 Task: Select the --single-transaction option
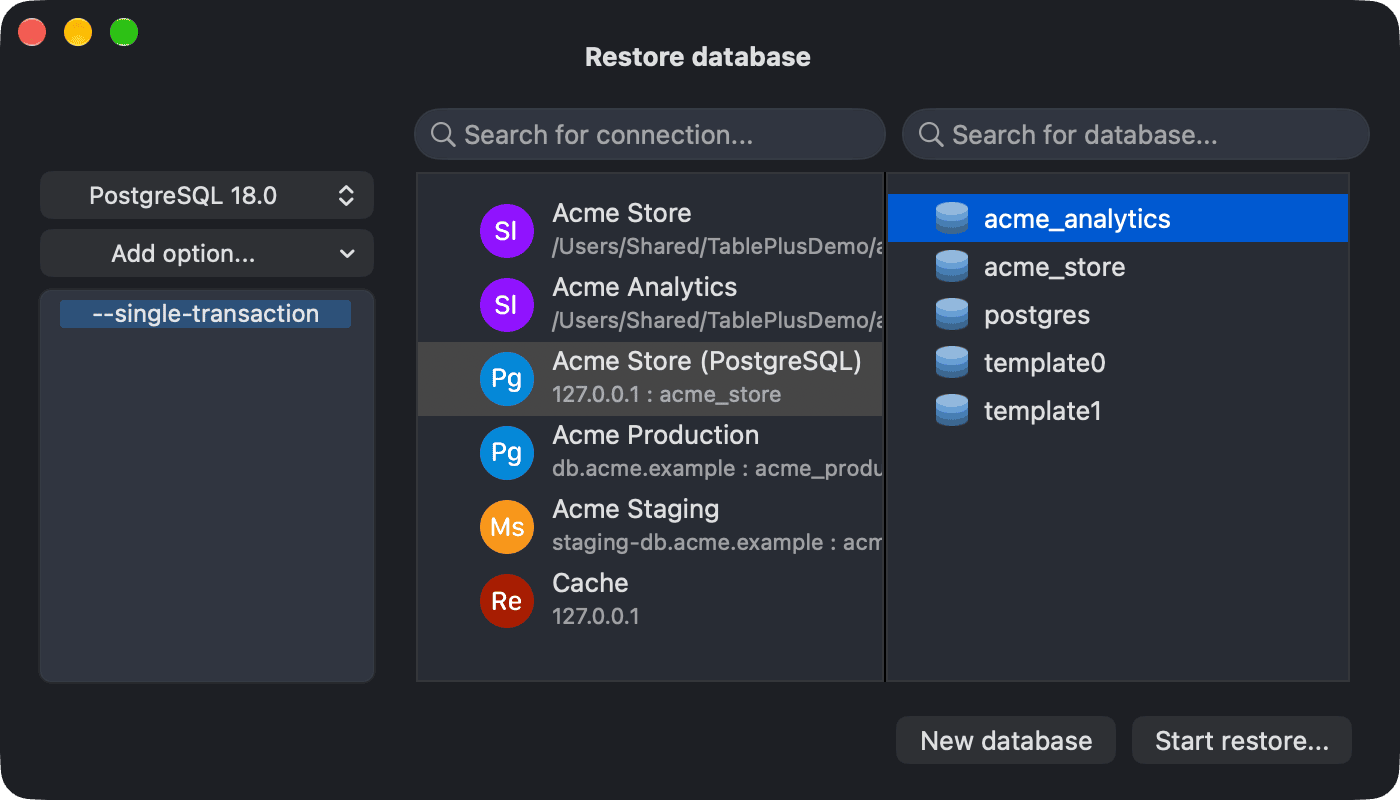click(x=205, y=314)
